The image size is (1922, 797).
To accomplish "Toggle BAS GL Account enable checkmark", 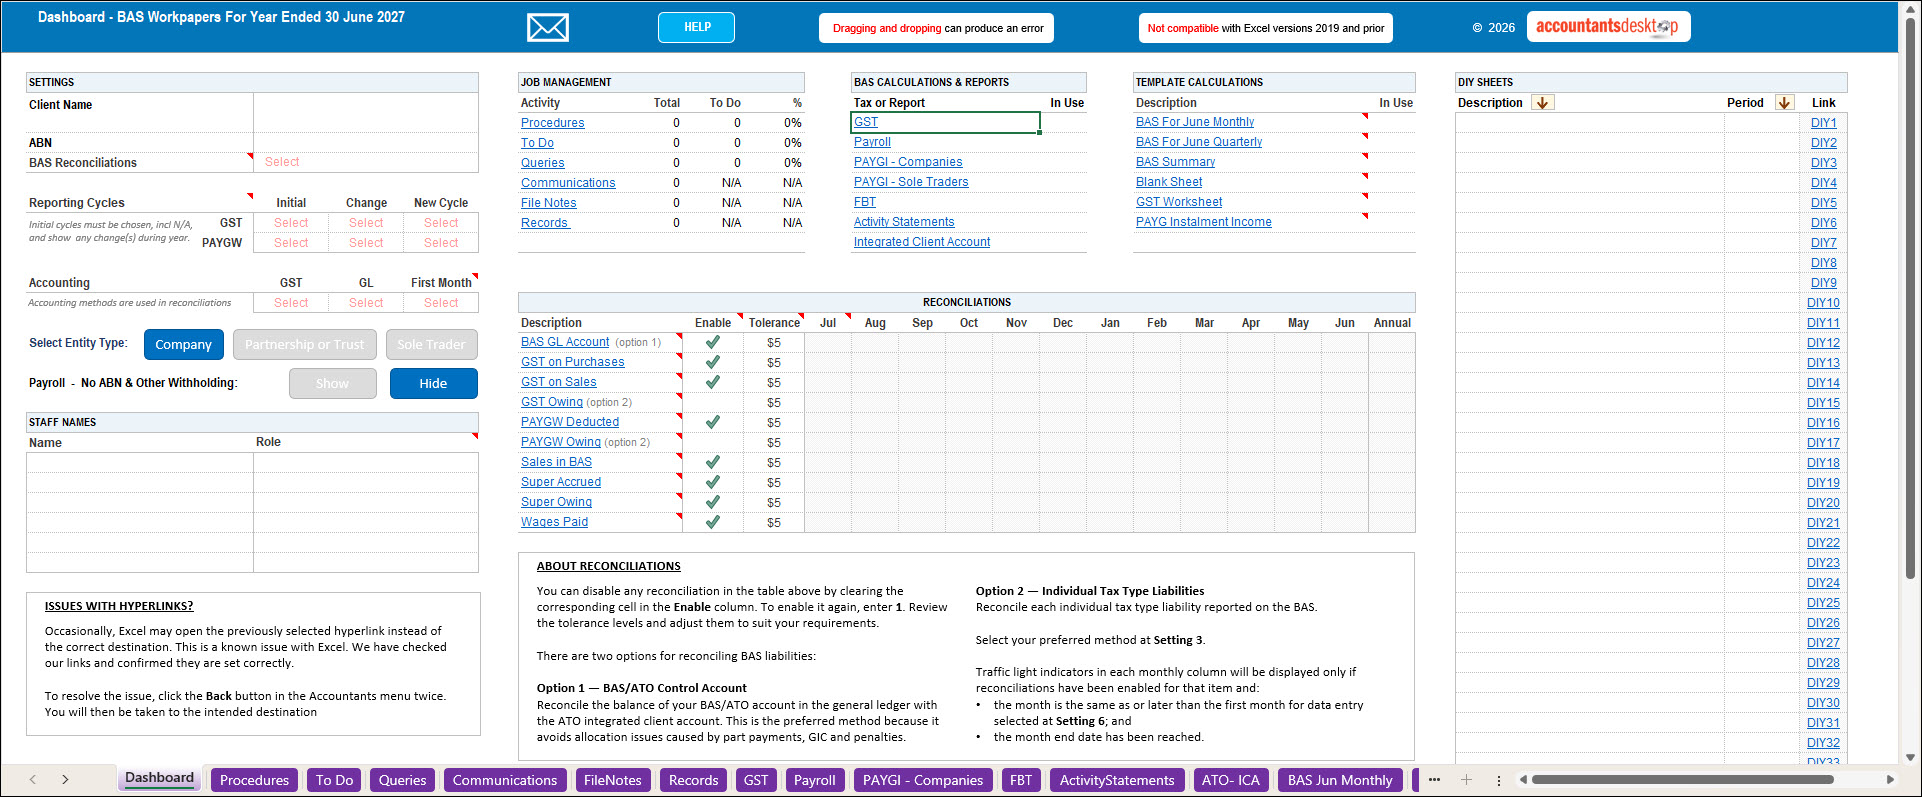I will [x=713, y=342].
